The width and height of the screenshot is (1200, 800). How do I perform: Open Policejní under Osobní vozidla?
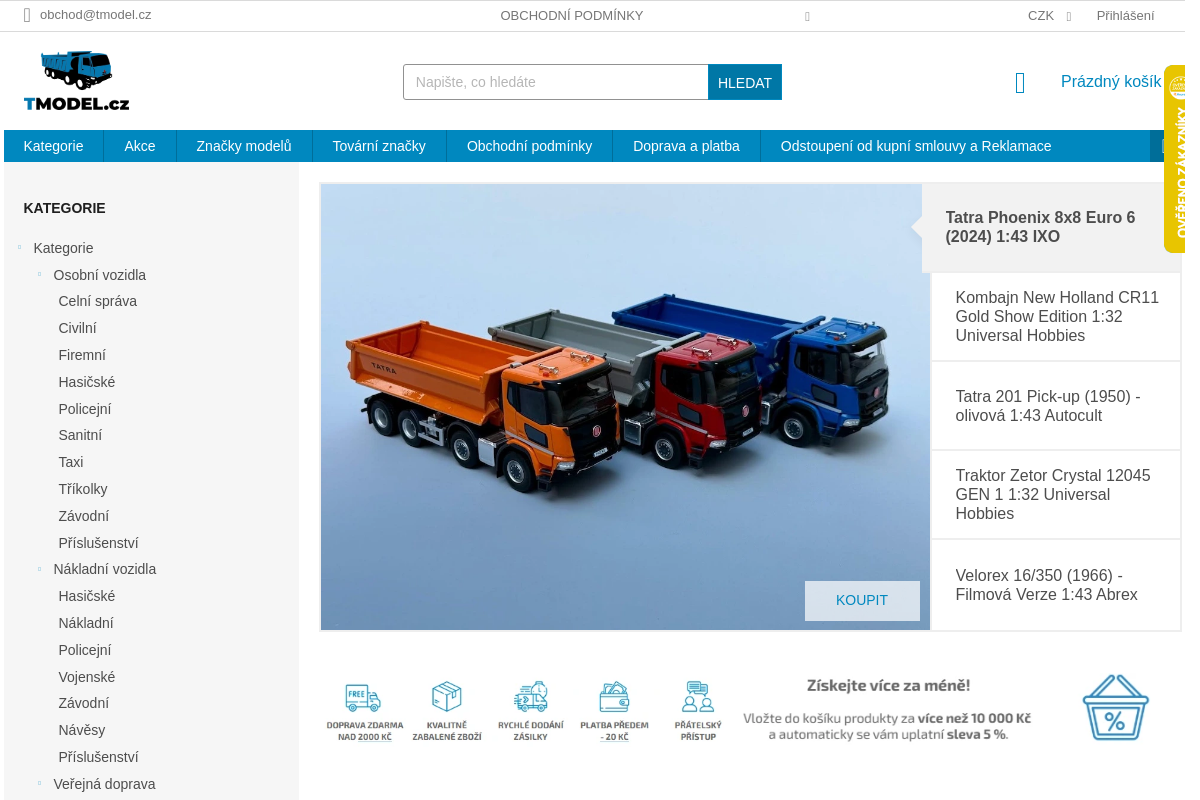point(85,409)
